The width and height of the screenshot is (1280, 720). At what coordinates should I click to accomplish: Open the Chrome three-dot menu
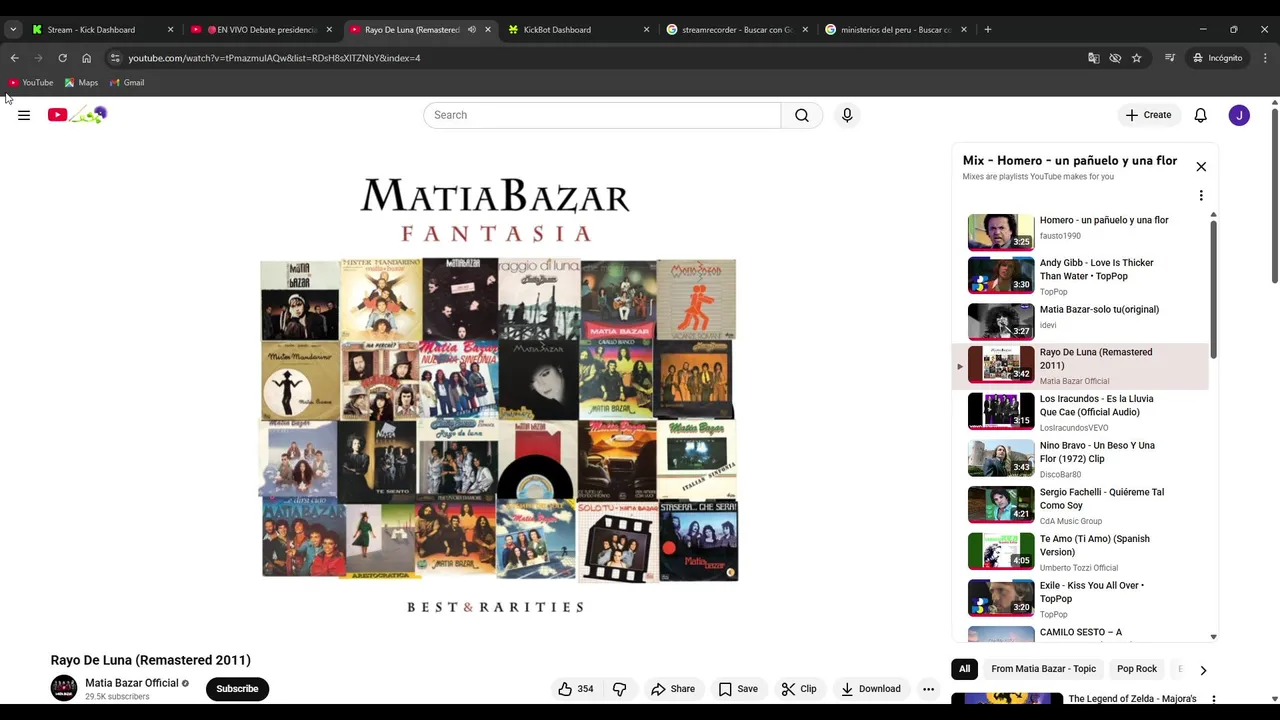click(x=1265, y=58)
